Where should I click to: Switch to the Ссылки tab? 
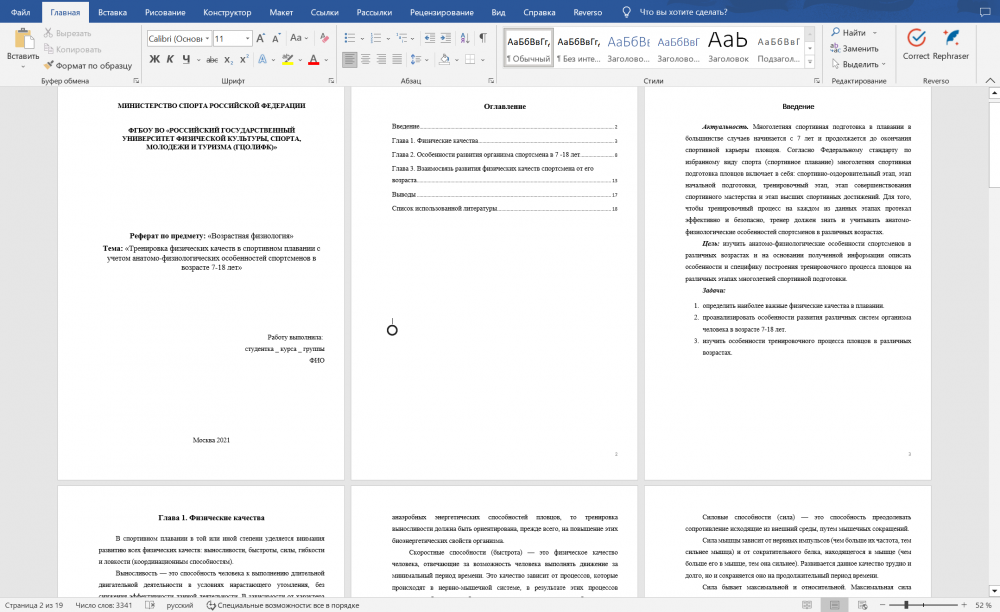click(325, 12)
